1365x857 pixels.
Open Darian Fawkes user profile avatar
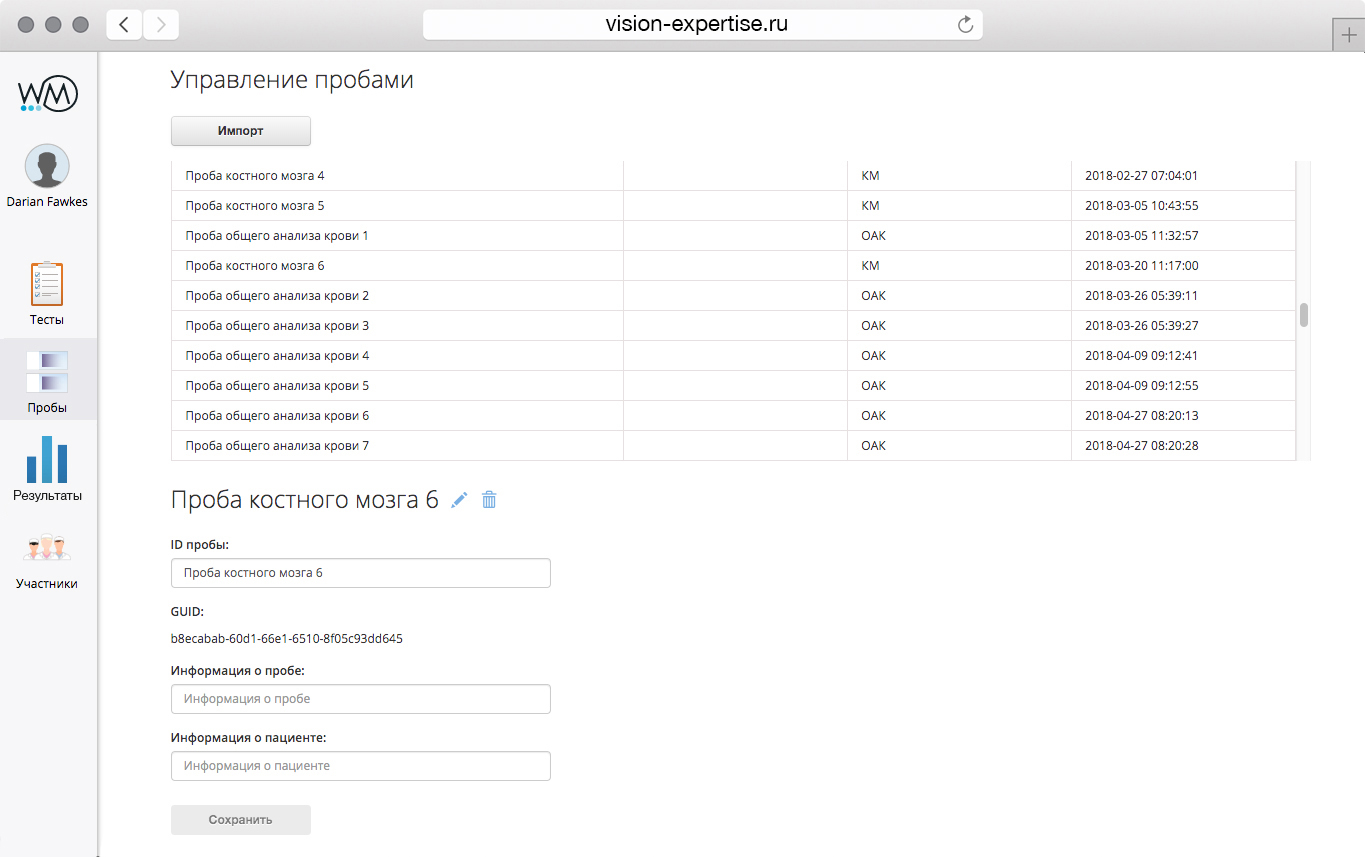tap(47, 166)
